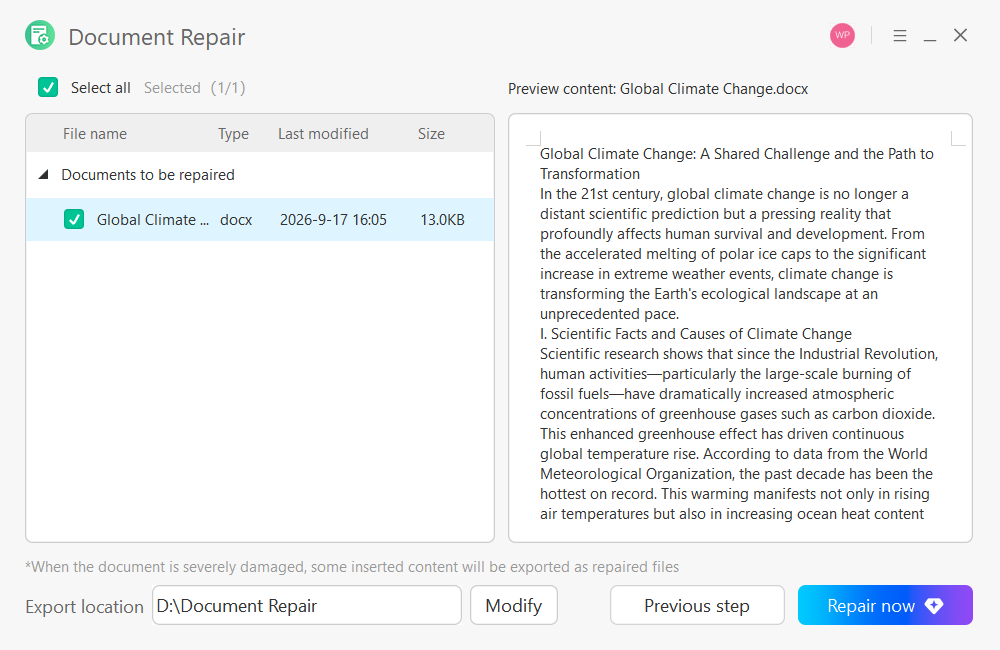This screenshot has height=650, width=1000.
Task: Uncheck the Global Climate docx file checkbox
Action: 74,219
